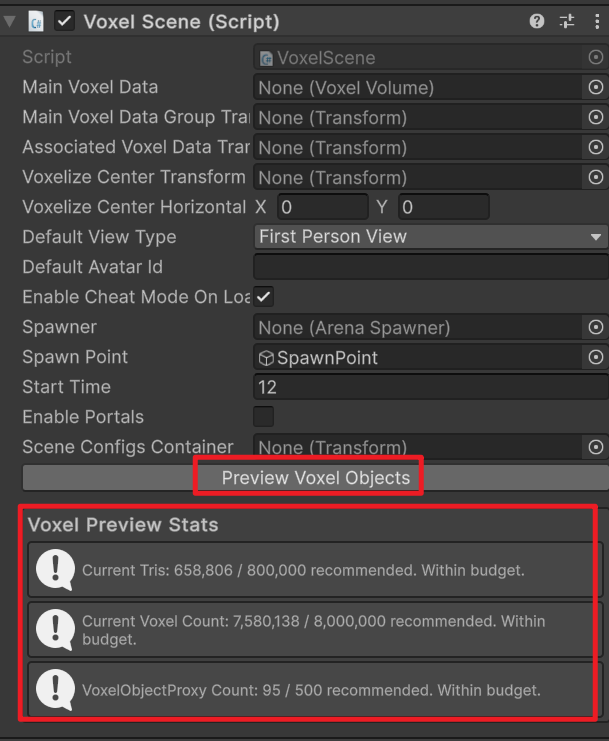This screenshot has width=609, height=741.
Task: Open the three-dot component context menu
Action: coord(597,21)
